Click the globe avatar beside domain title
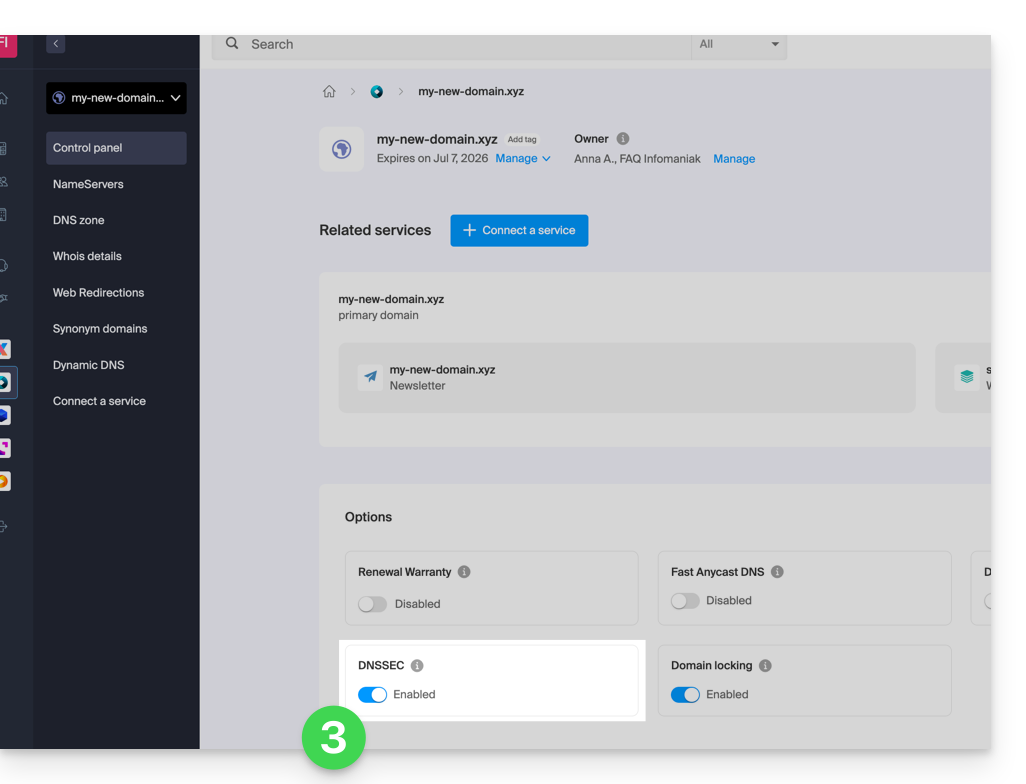The image size is (1026, 784). tap(342, 149)
